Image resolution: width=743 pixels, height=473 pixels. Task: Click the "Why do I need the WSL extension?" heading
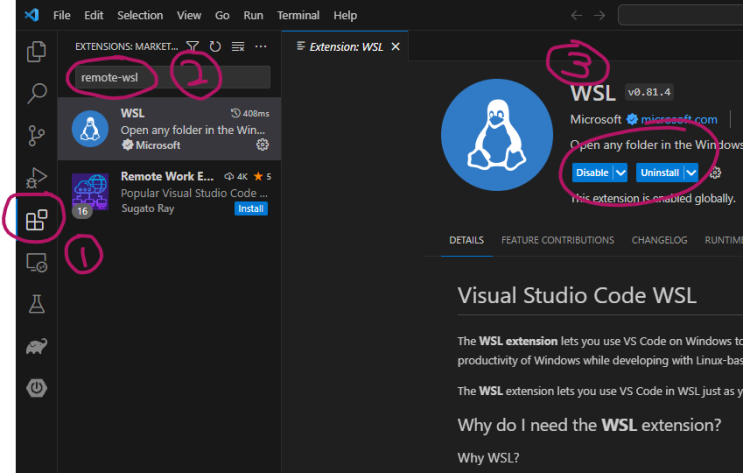(589, 425)
